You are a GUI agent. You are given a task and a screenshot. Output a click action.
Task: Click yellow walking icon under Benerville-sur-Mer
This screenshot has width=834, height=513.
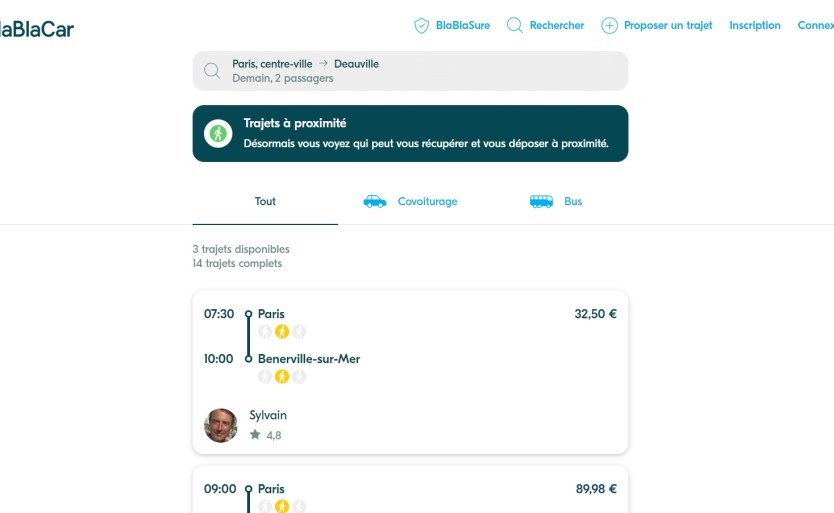[x=282, y=376]
